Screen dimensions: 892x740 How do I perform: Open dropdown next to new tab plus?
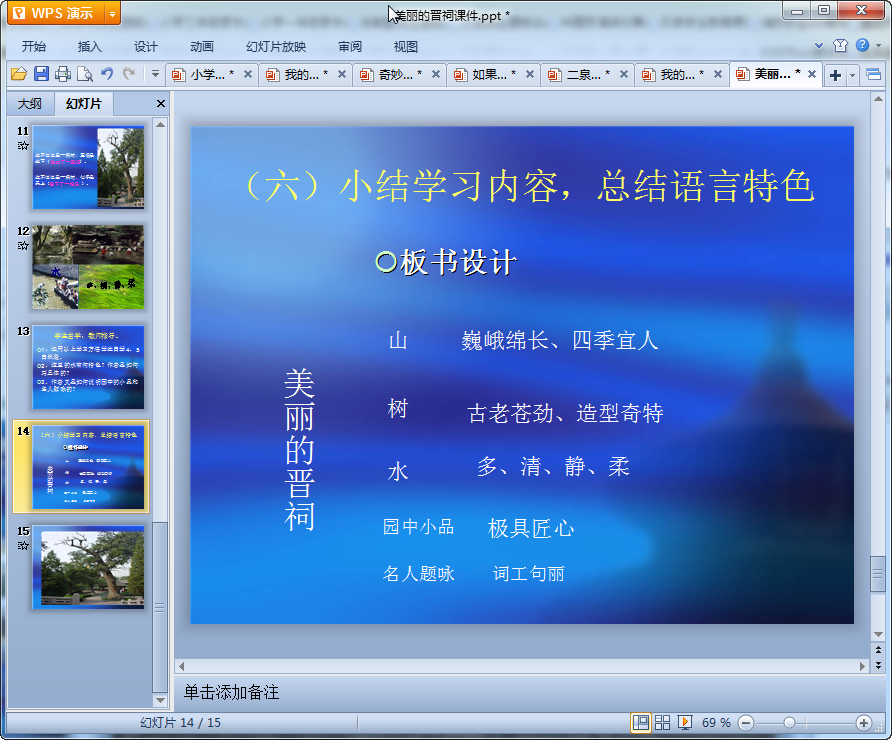852,75
